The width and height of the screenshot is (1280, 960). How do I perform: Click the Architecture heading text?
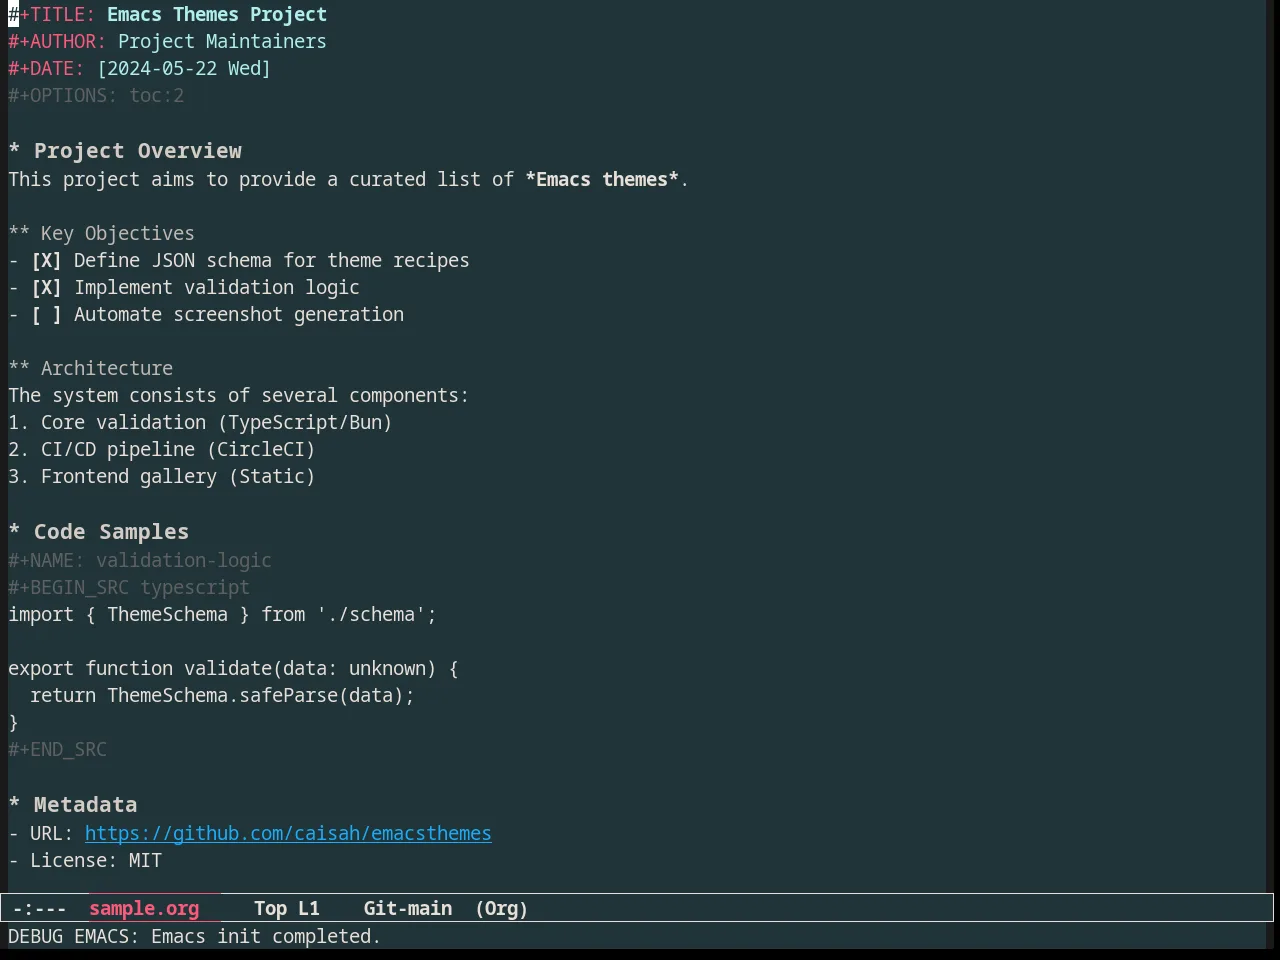tap(107, 369)
